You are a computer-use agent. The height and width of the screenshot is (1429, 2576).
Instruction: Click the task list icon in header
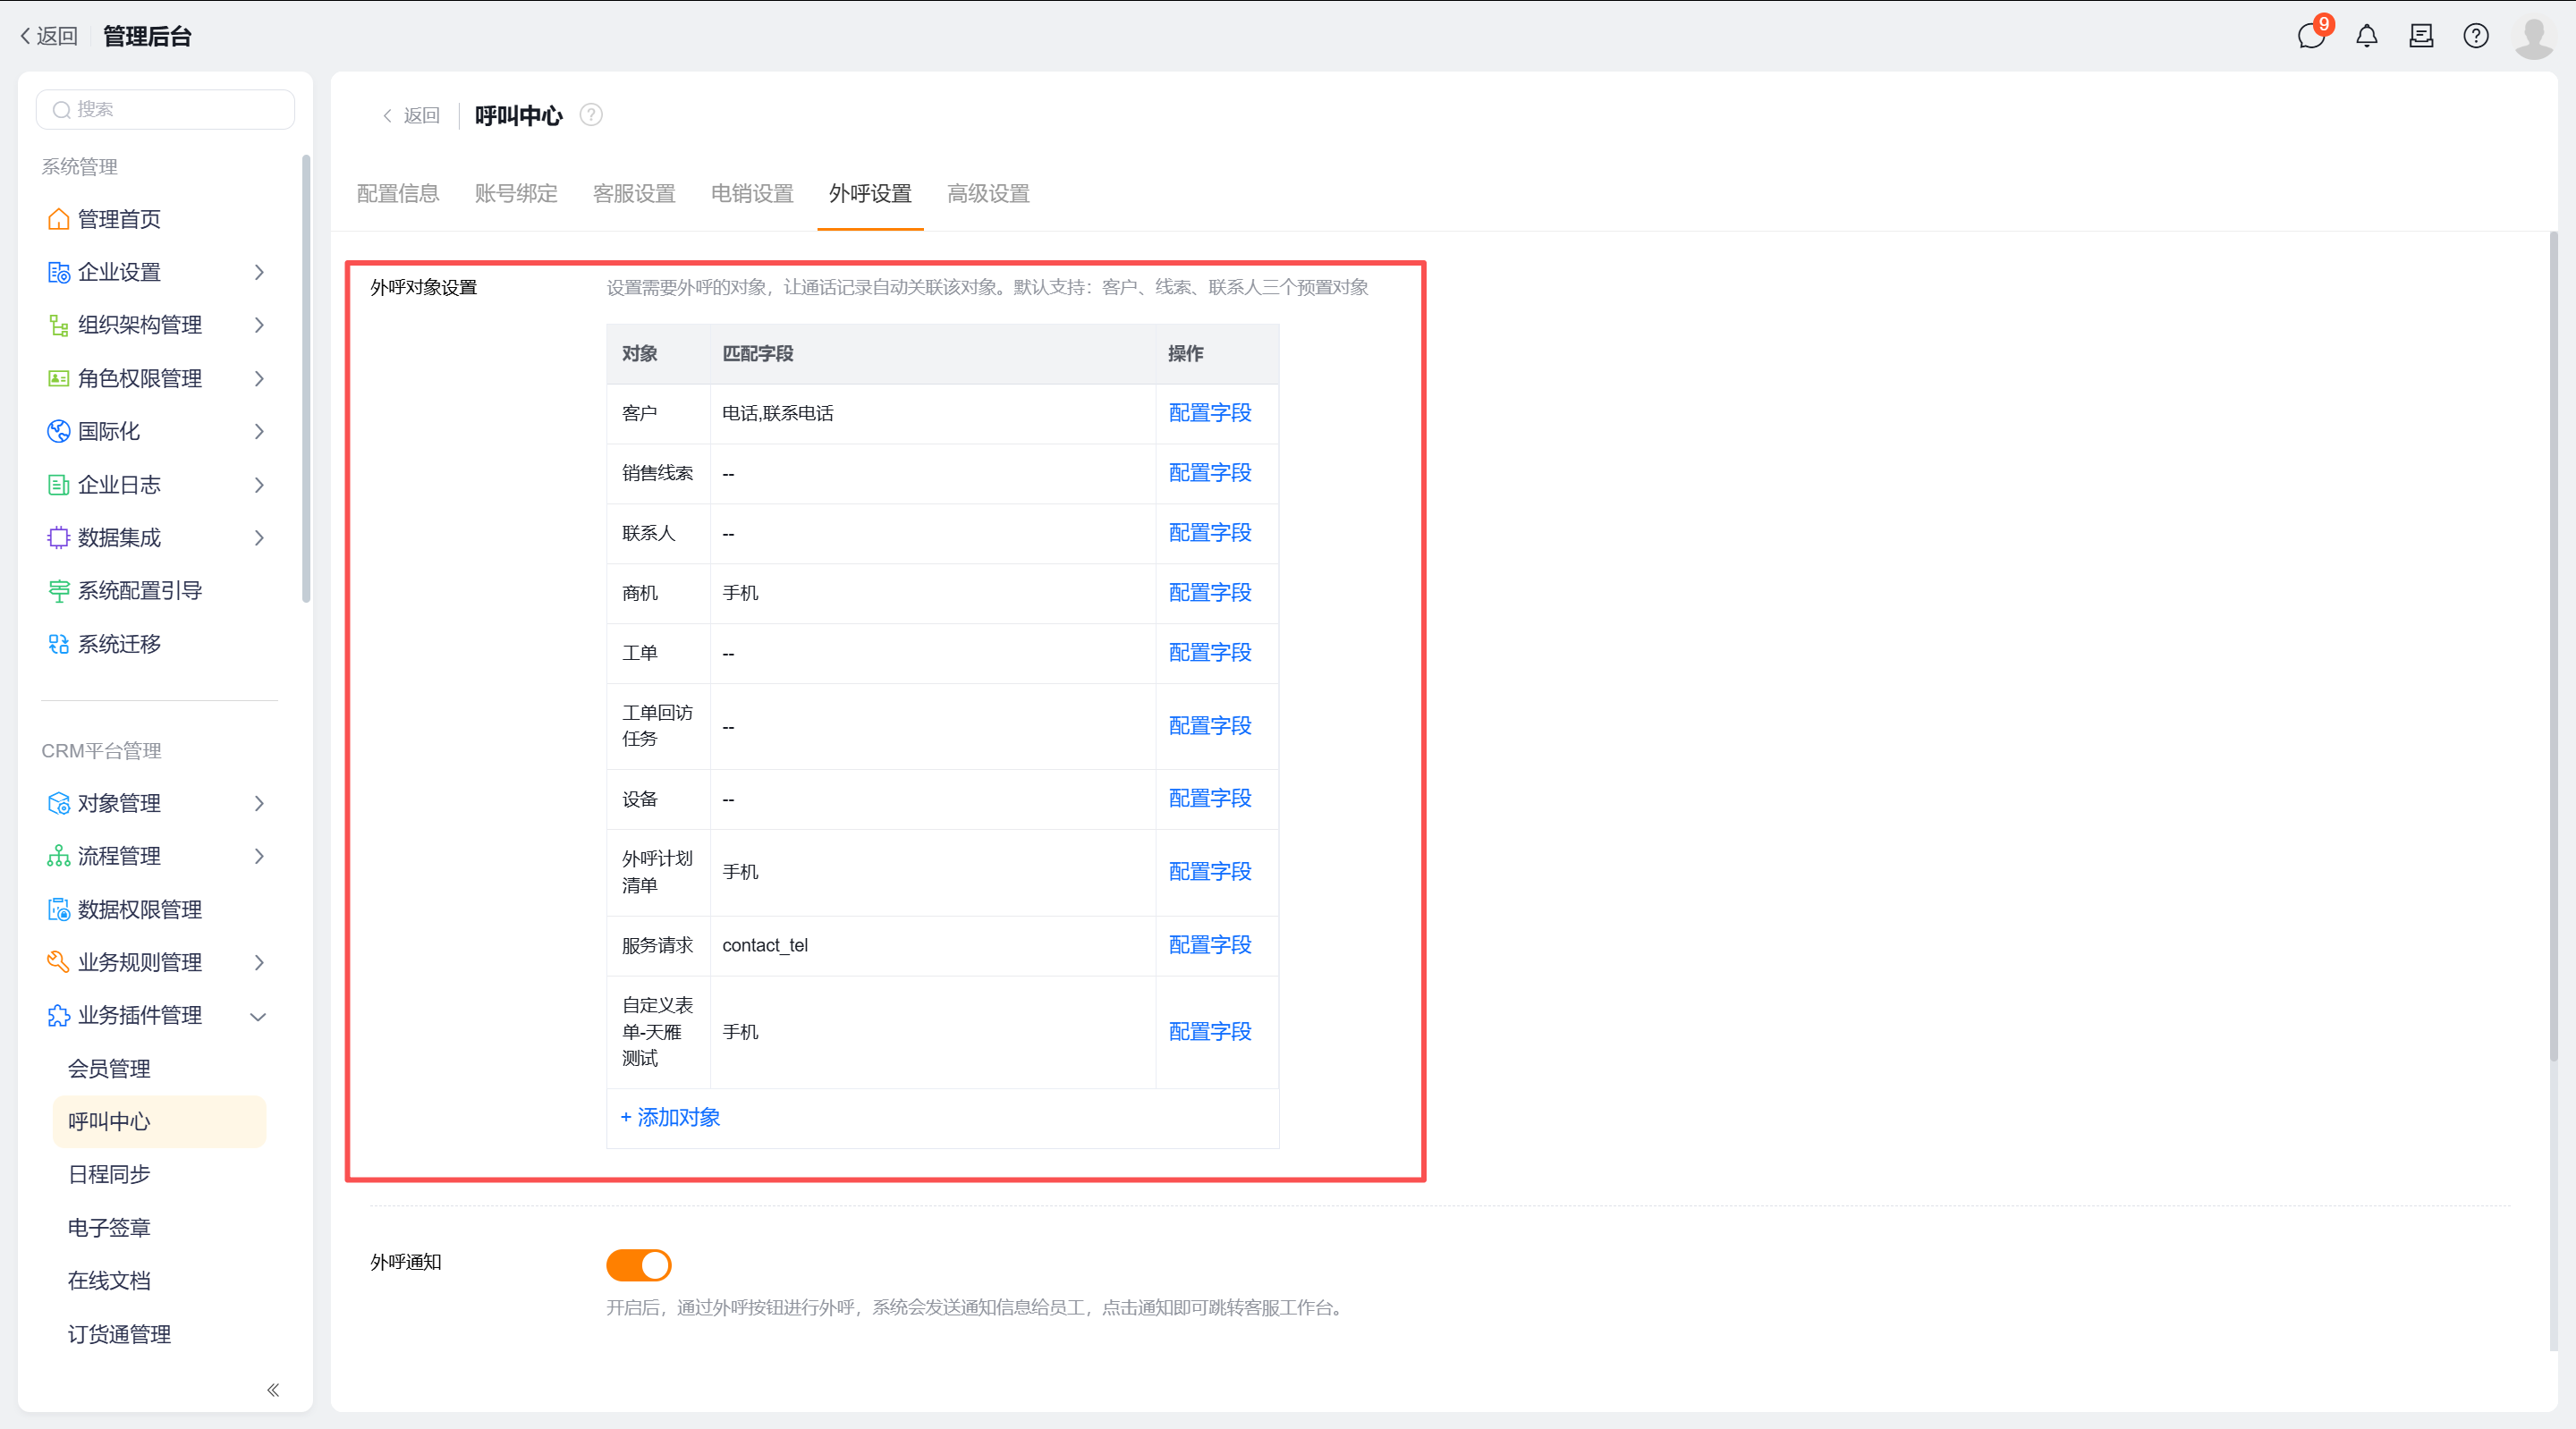pos(2421,37)
